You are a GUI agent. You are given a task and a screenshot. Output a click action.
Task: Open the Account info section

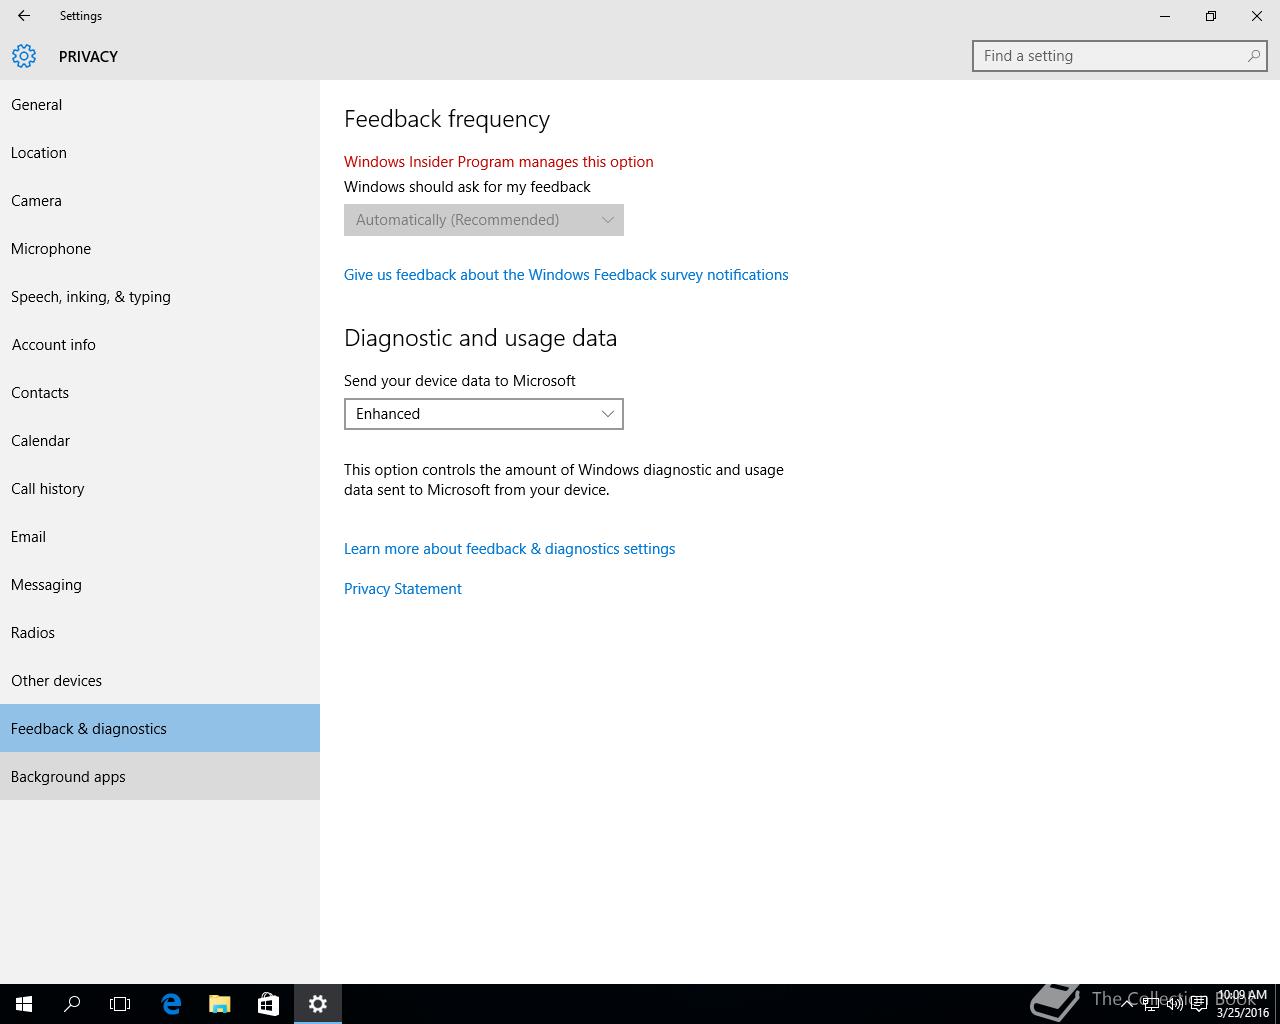tap(160, 344)
